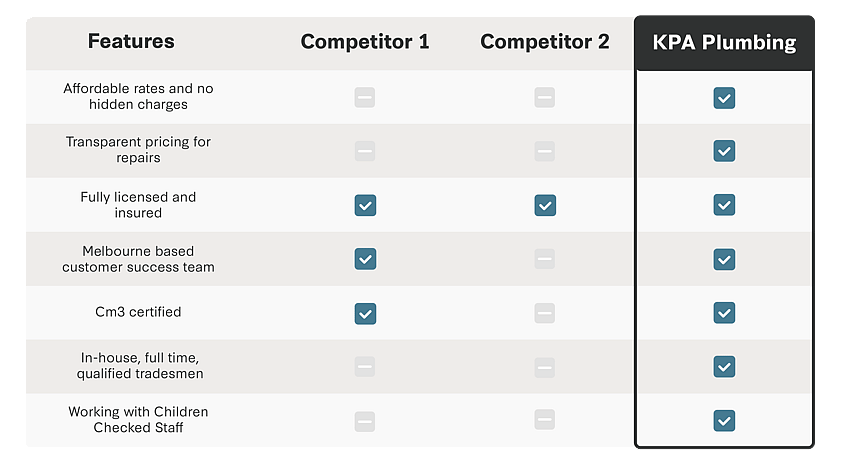Click Competitor 2 transparent pricing dash box

(x=544, y=151)
